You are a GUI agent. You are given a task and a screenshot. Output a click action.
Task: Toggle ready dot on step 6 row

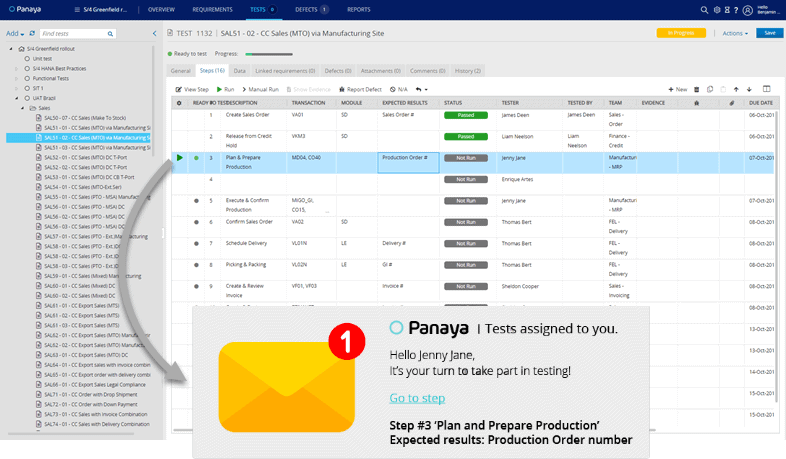tap(196, 222)
